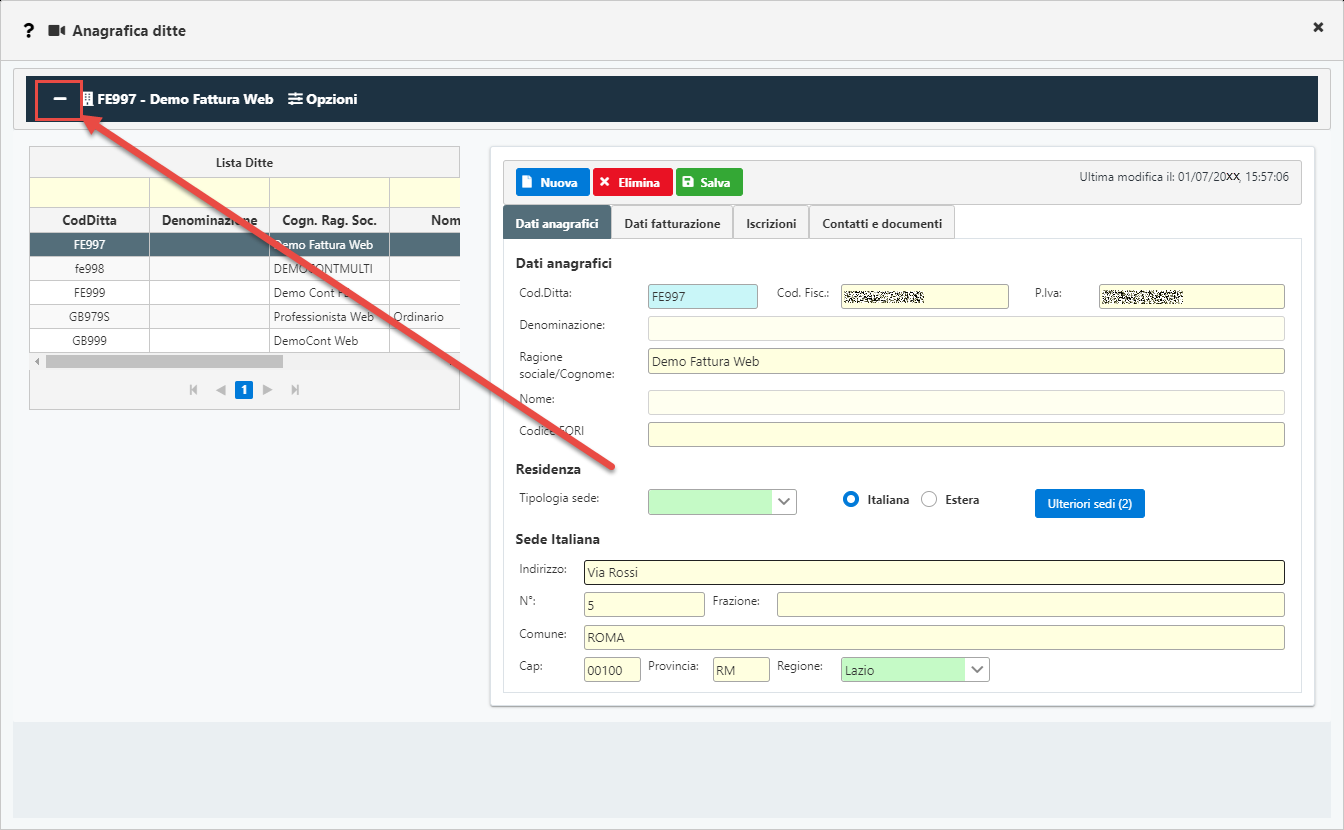The width and height of the screenshot is (1344, 830).
Task: Switch to the Dati fatturazione tab
Action: click(672, 224)
